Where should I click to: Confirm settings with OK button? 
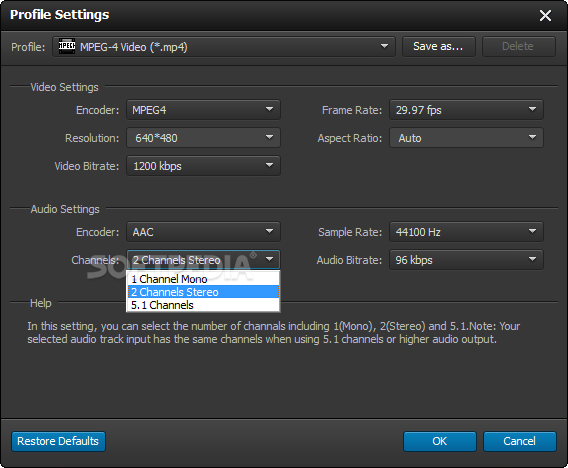click(x=440, y=441)
